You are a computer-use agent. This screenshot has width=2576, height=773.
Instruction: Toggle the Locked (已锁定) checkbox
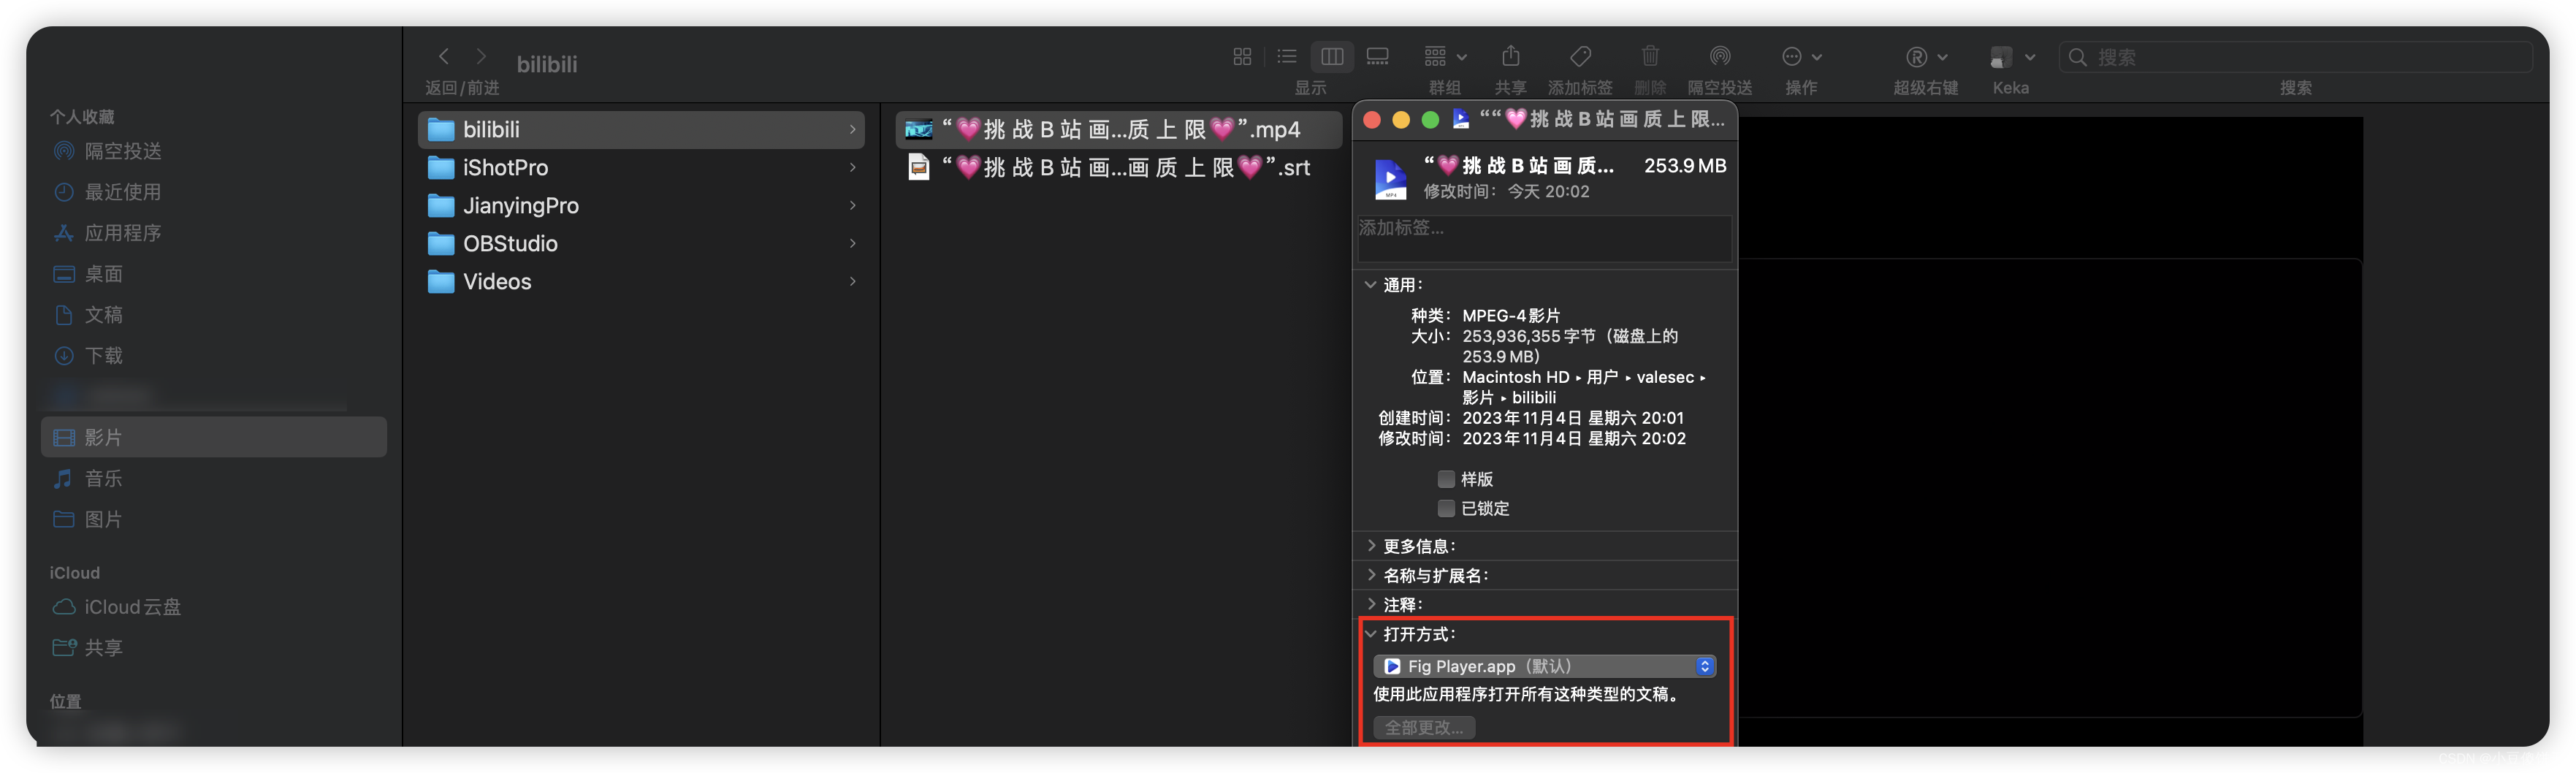point(1446,508)
